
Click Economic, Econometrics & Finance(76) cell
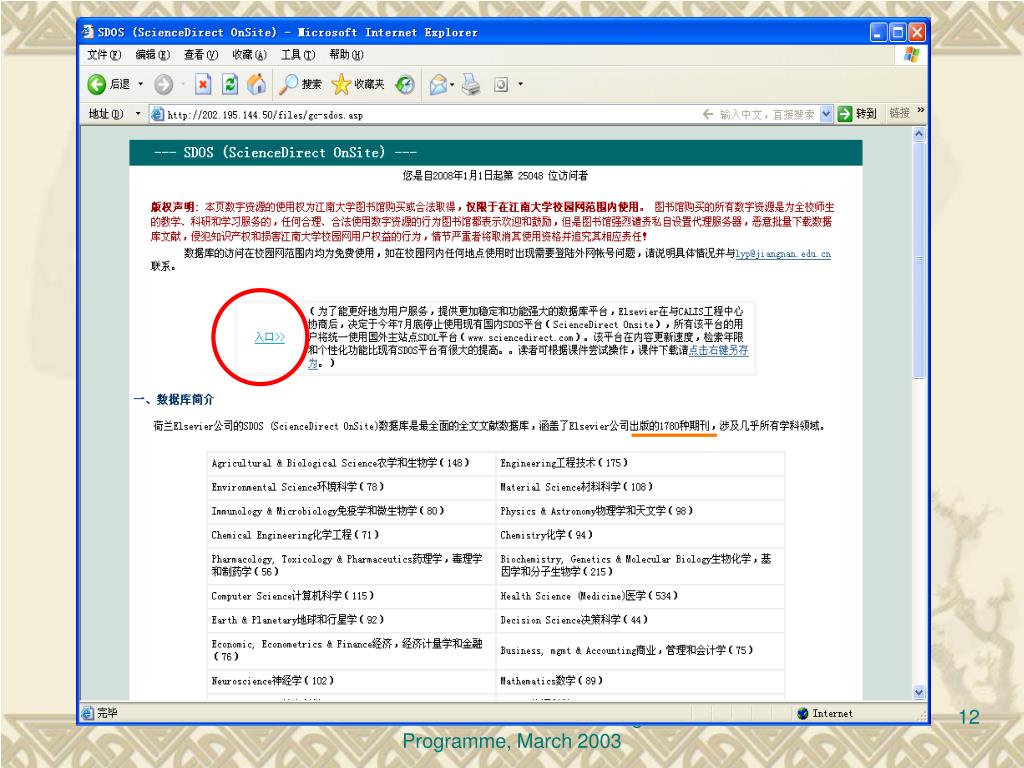351,650
